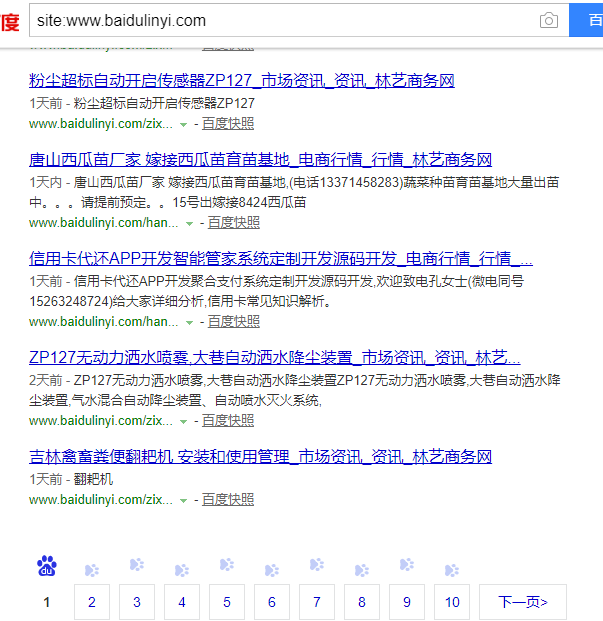Go to results page 10

coord(452,602)
